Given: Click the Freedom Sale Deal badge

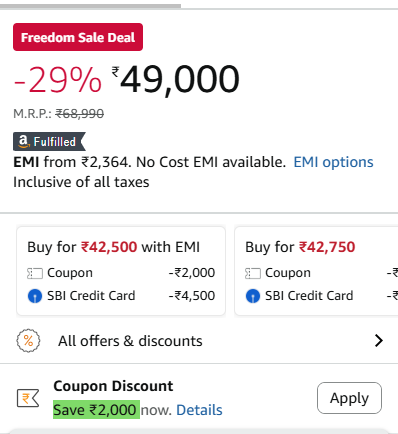Looking at the screenshot, I should (x=78, y=37).
